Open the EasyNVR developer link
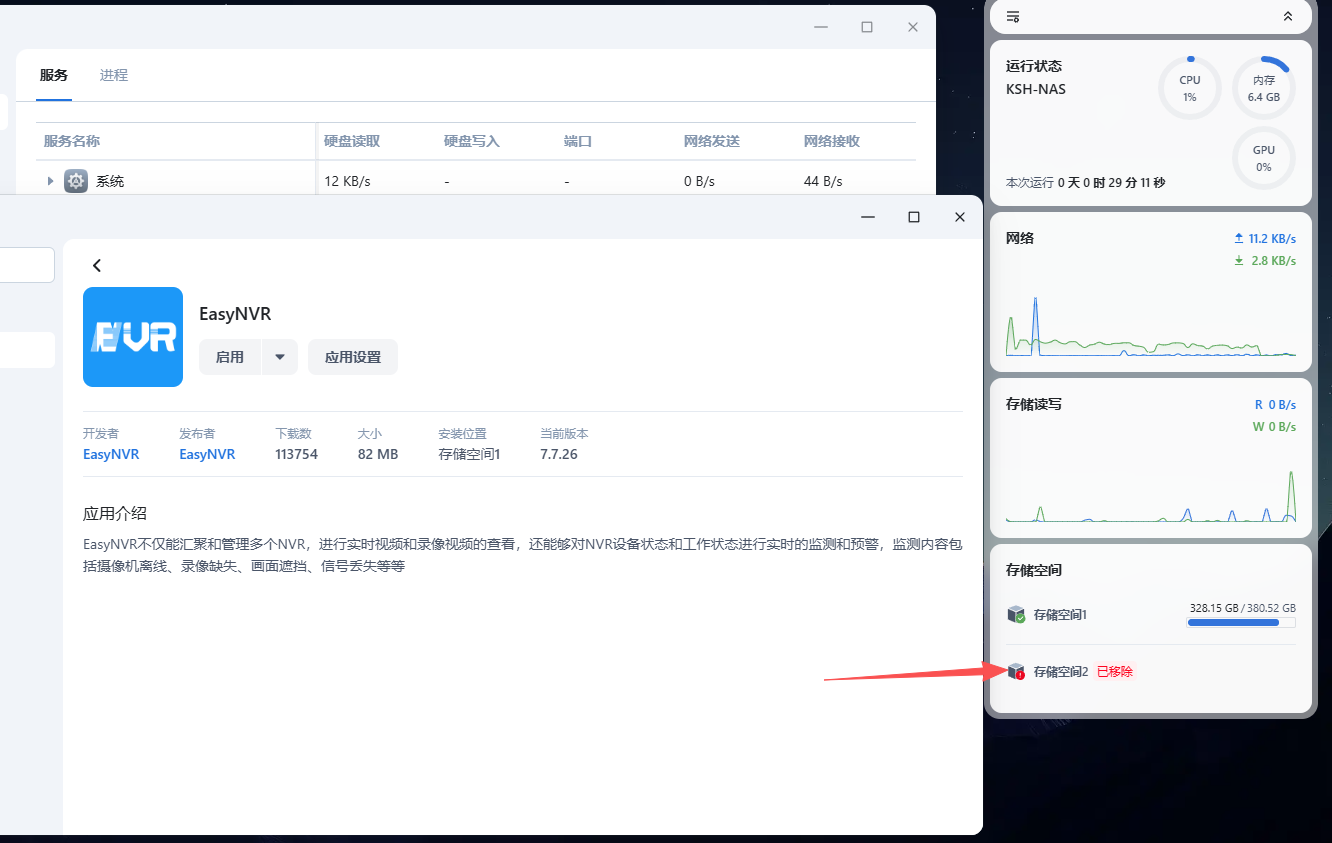Viewport: 1332px width, 843px height. (x=111, y=454)
